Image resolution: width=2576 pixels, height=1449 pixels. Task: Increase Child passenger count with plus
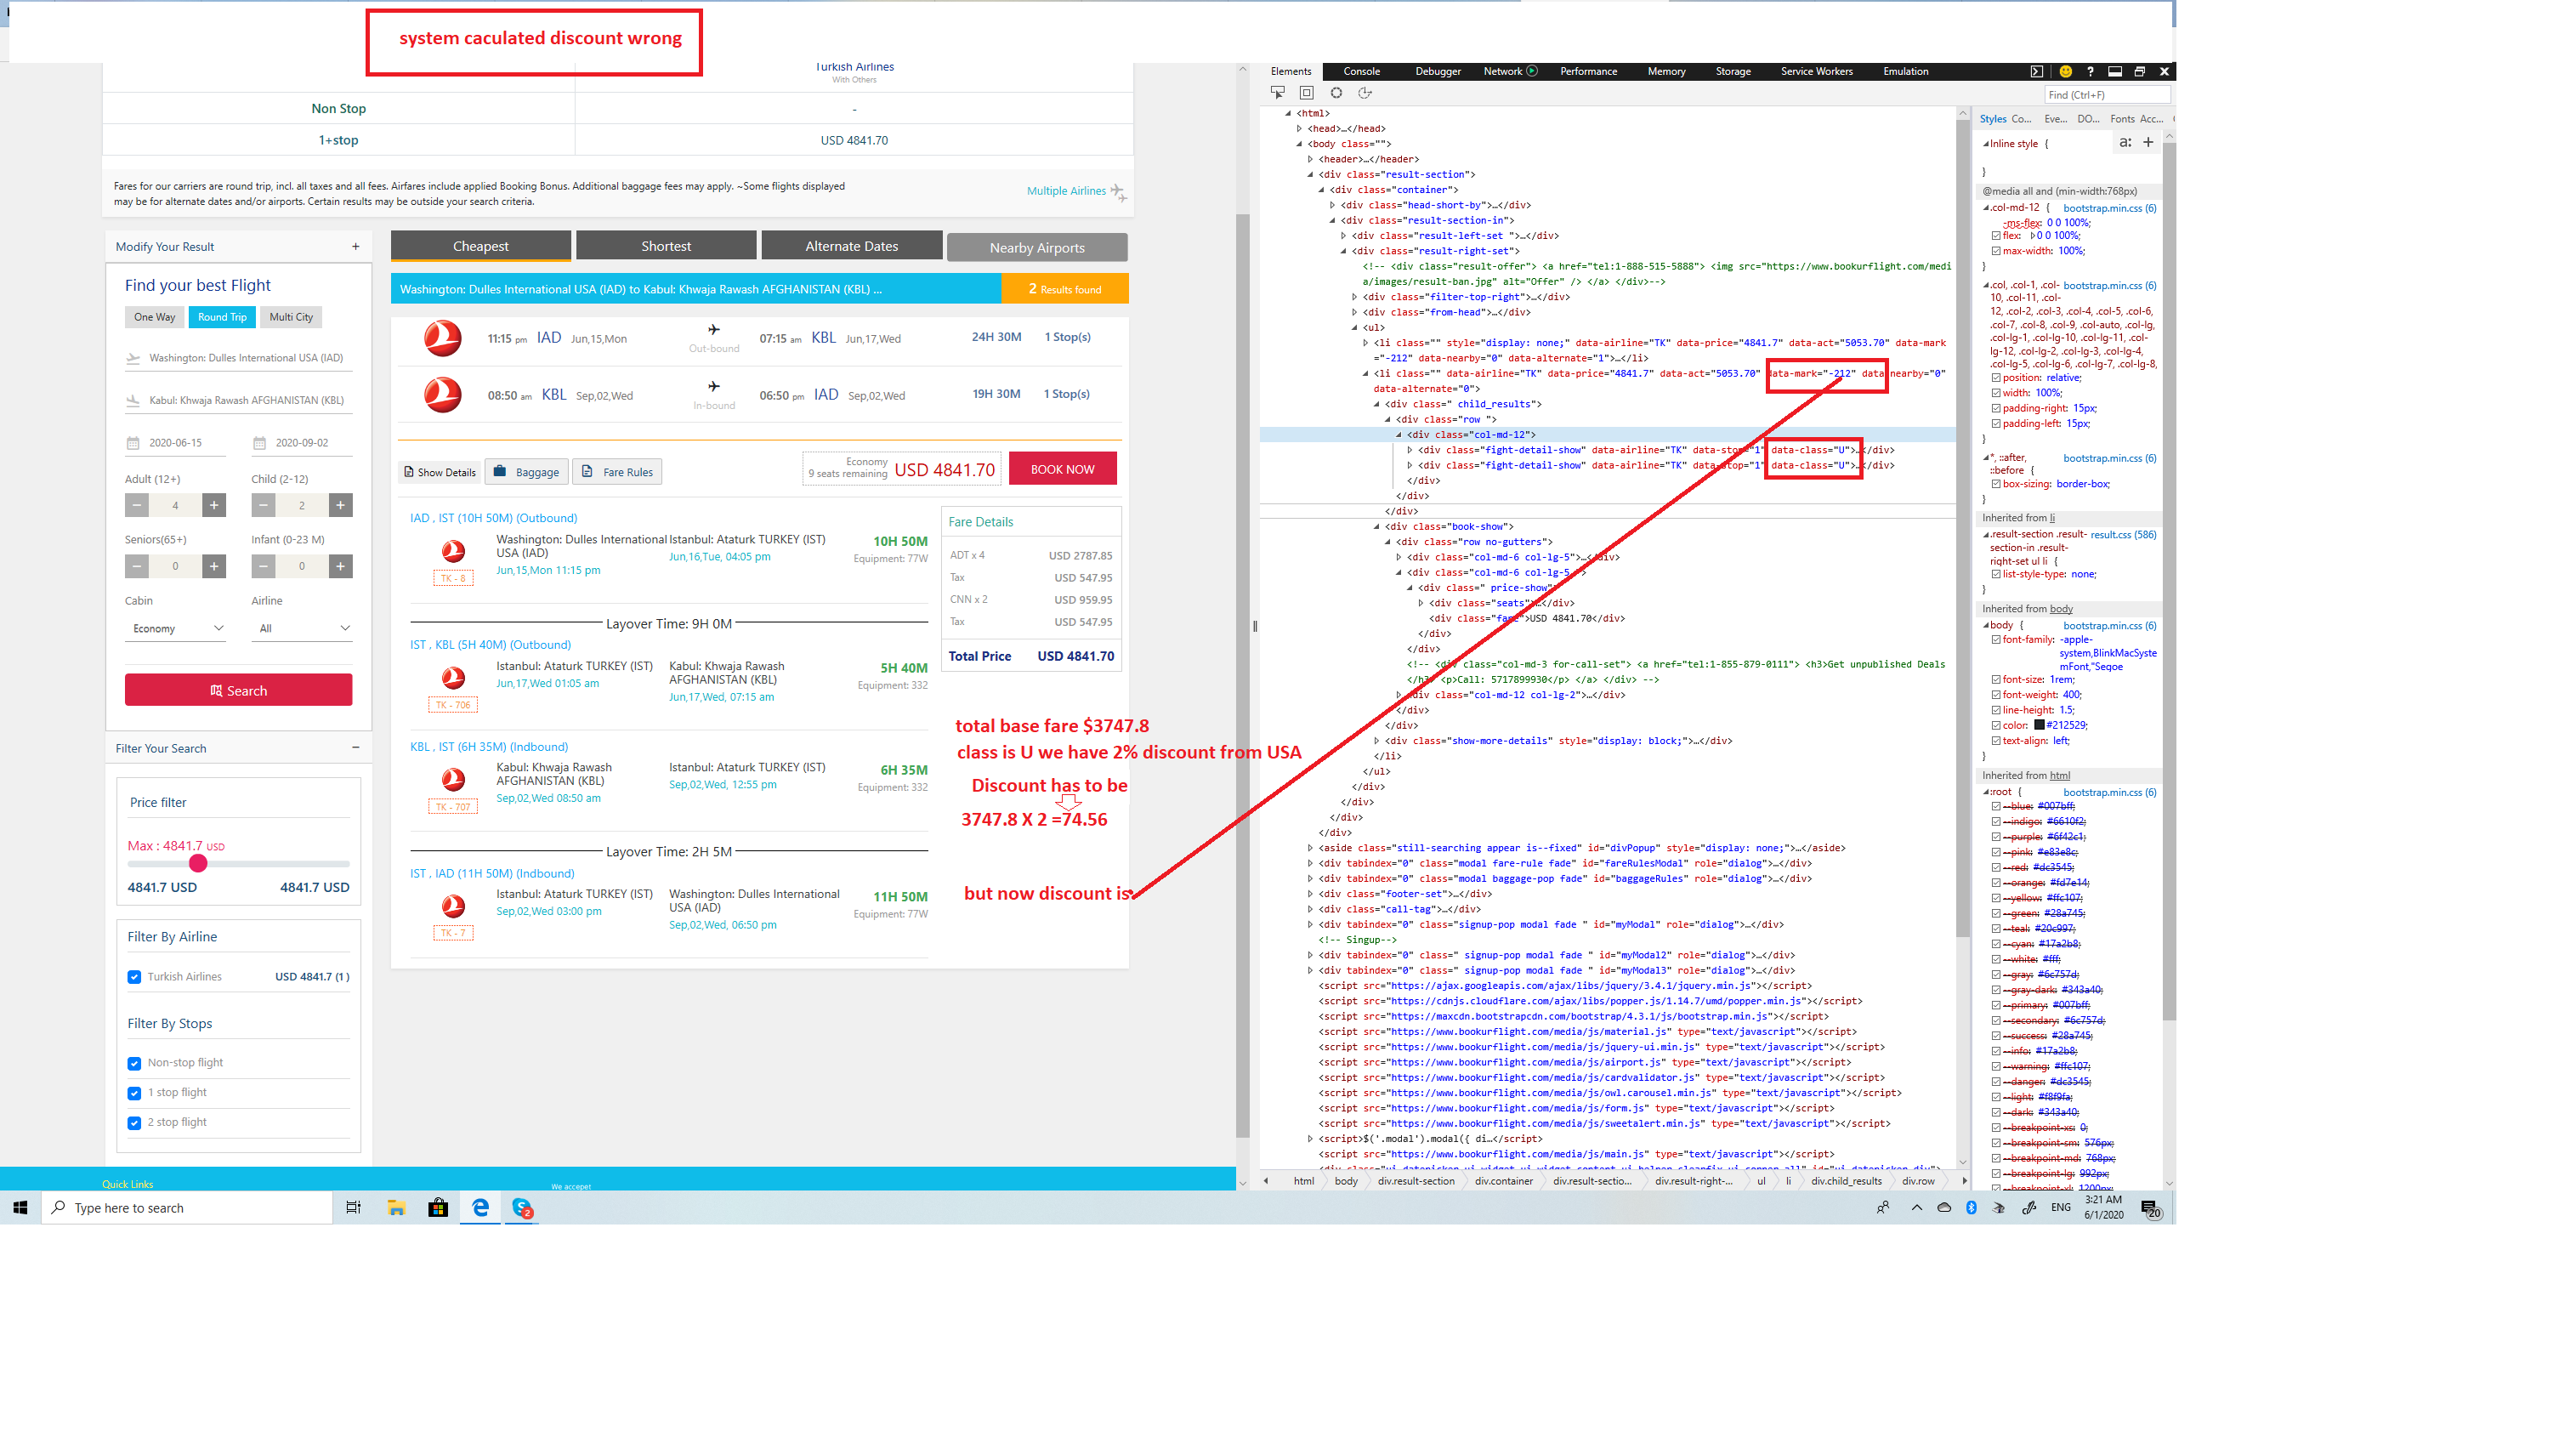pyautogui.click(x=340, y=505)
